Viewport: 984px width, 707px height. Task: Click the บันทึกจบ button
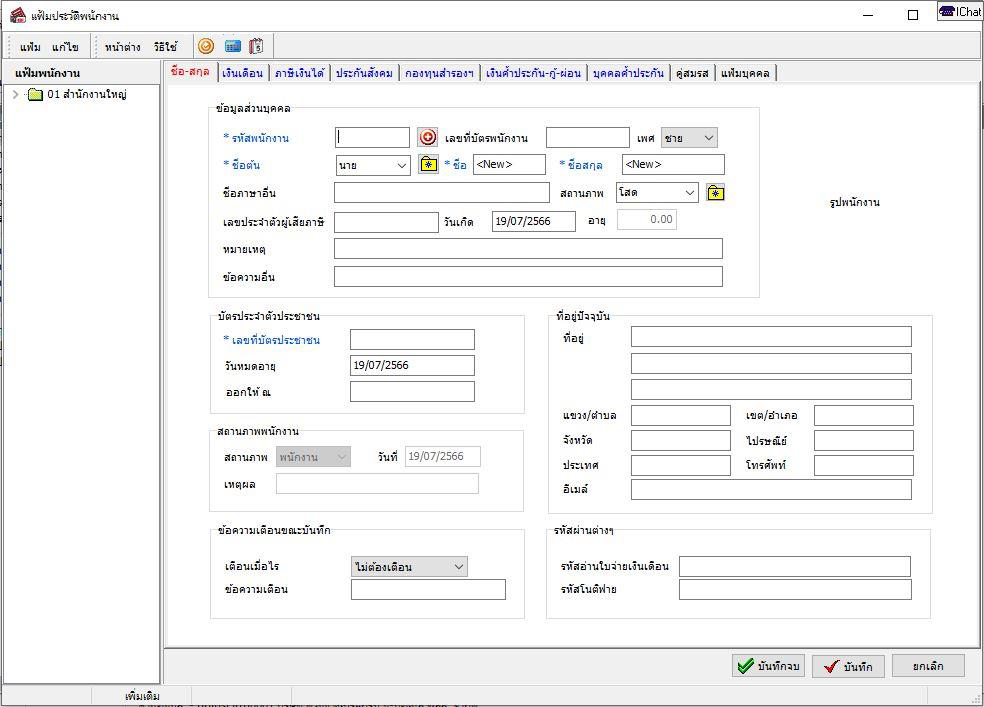click(768, 666)
